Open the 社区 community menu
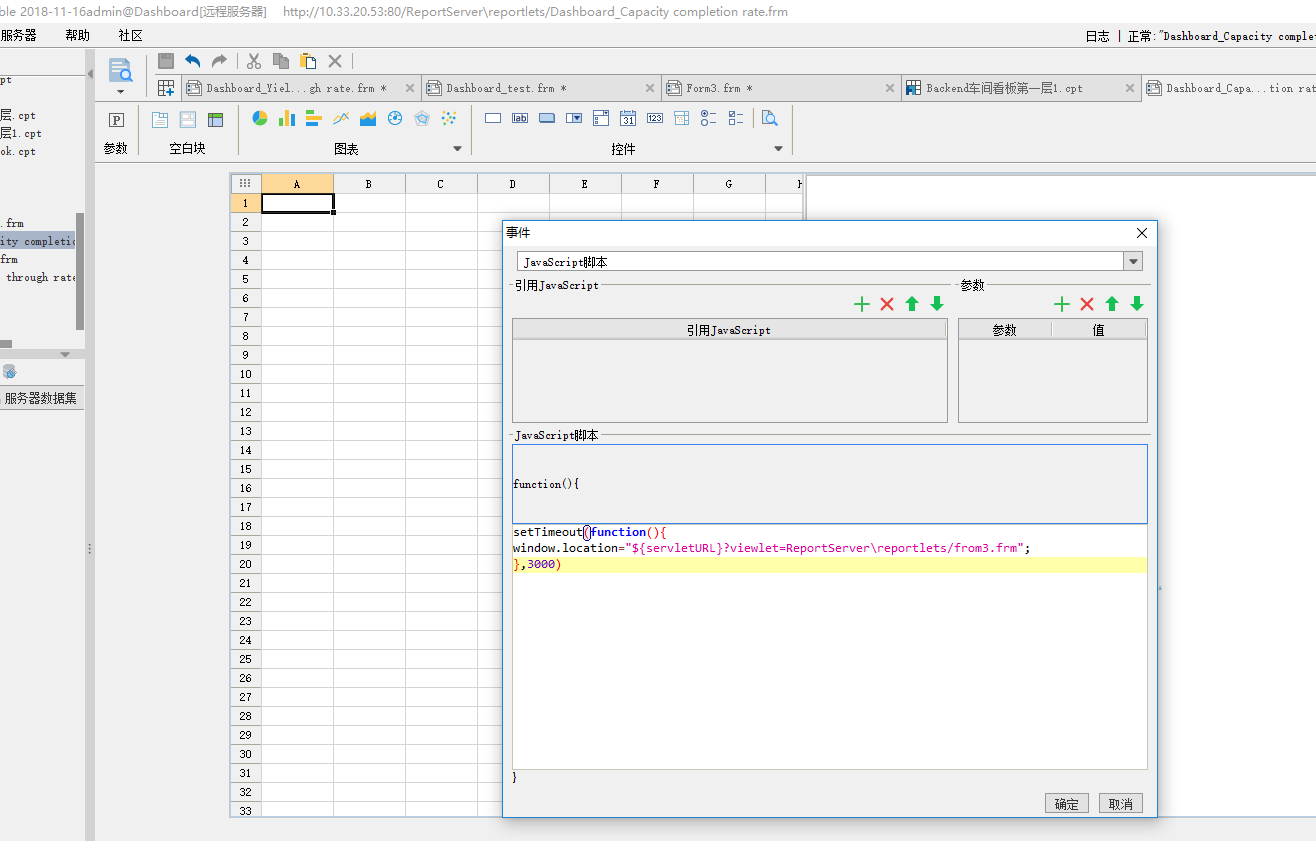 130,35
